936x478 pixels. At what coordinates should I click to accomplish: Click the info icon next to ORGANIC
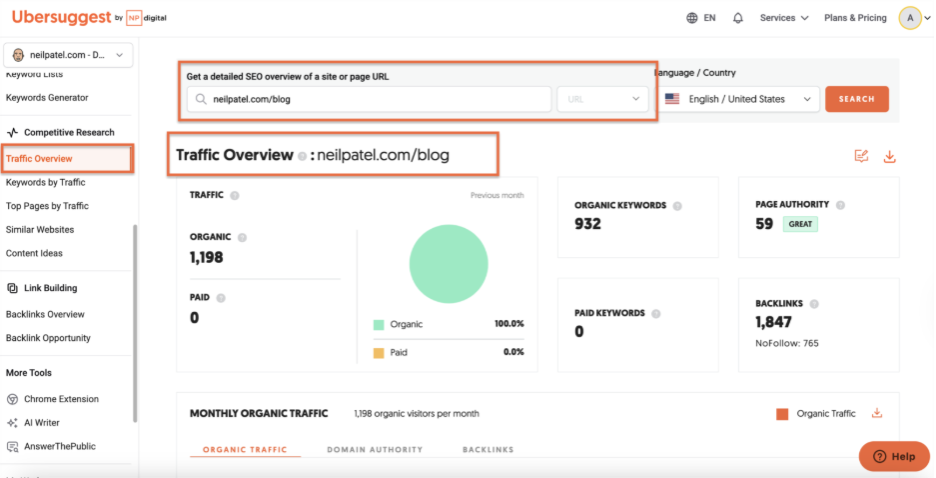(x=242, y=238)
